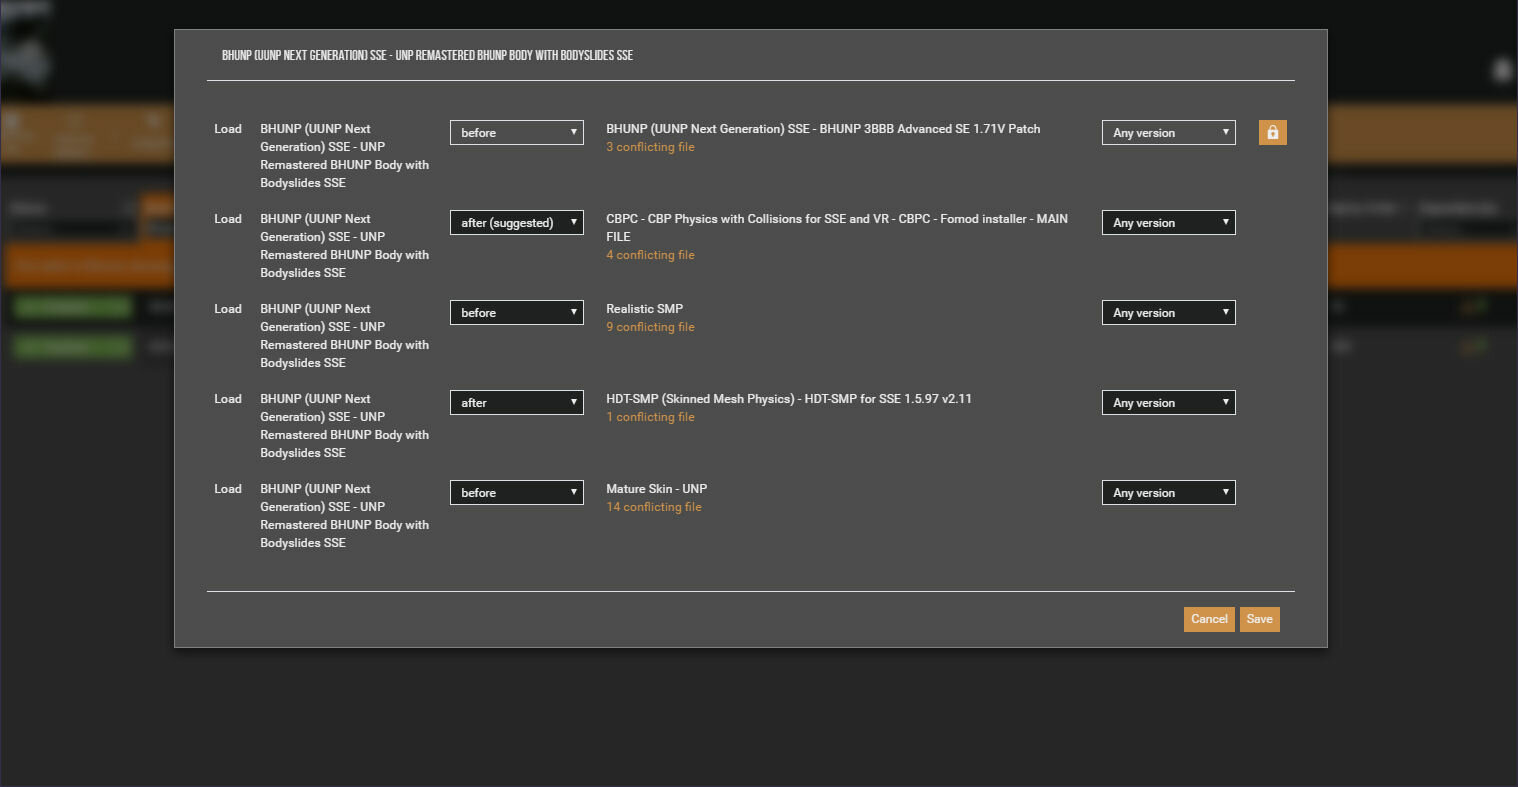The image size is (1518, 787).
Task: Click the 'Realistic SMP' mod name
Action: (x=645, y=309)
